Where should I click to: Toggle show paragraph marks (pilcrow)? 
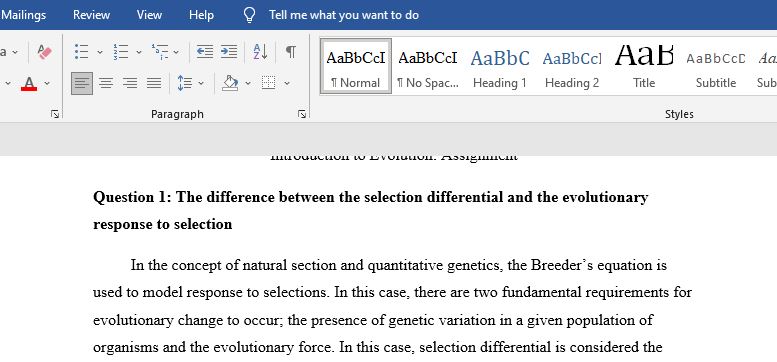pyautogui.click(x=291, y=52)
